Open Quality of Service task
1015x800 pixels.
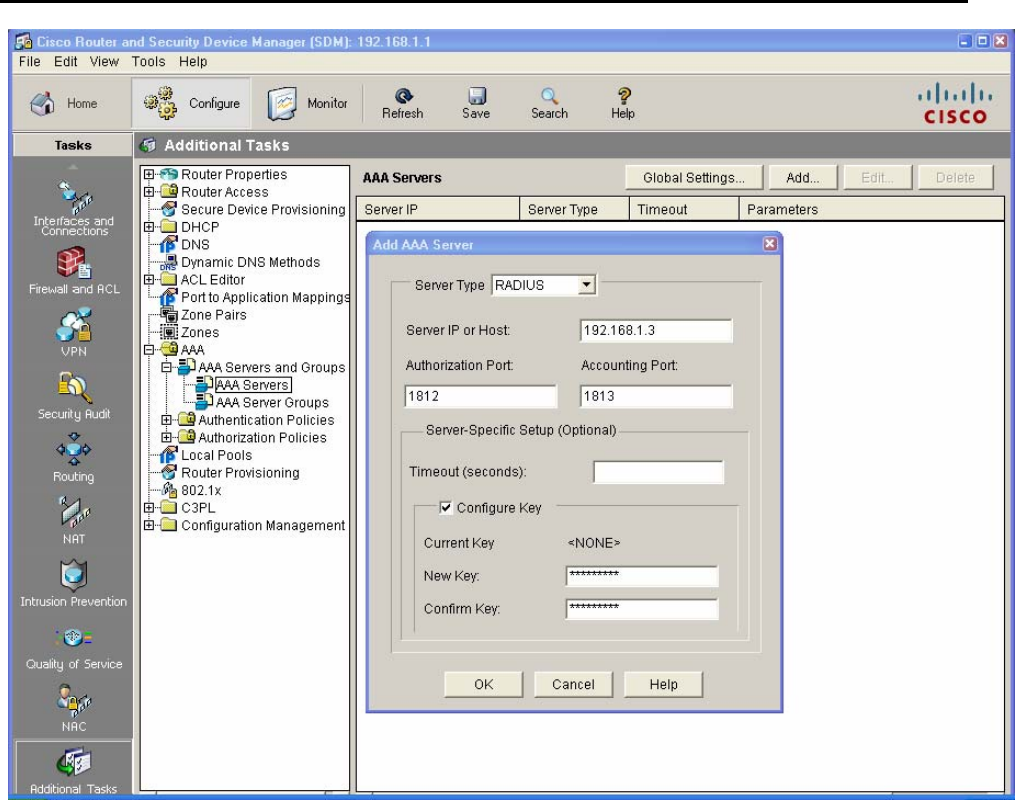coord(74,649)
